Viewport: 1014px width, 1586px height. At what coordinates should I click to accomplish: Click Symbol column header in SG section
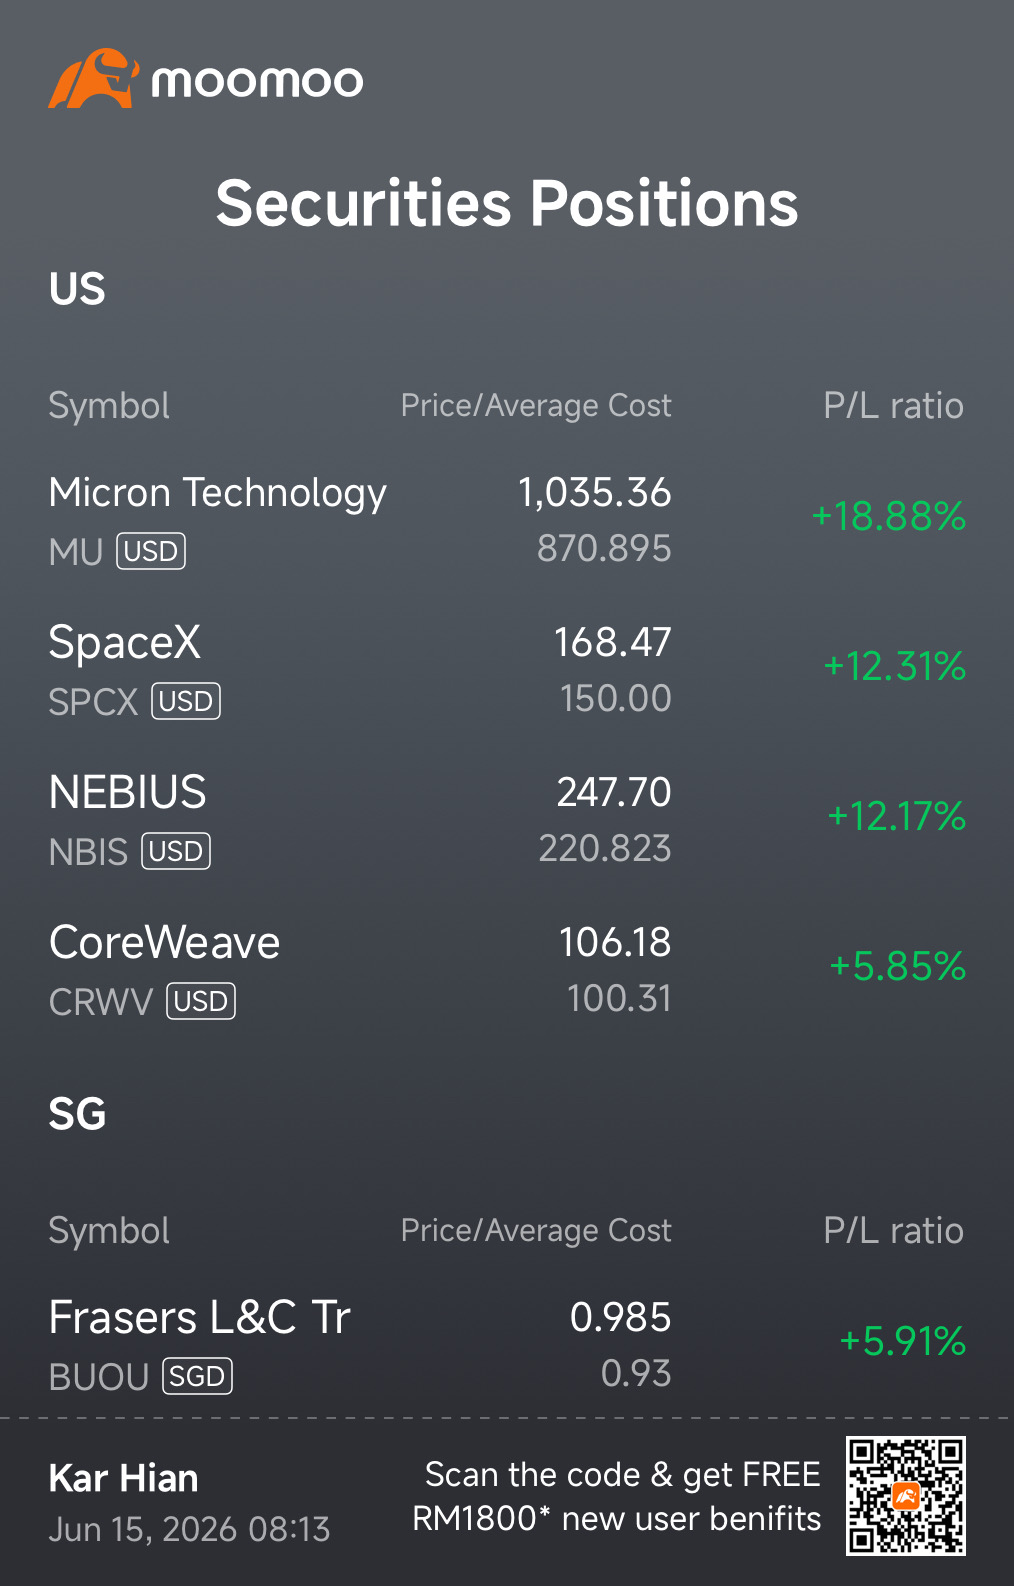(109, 1231)
